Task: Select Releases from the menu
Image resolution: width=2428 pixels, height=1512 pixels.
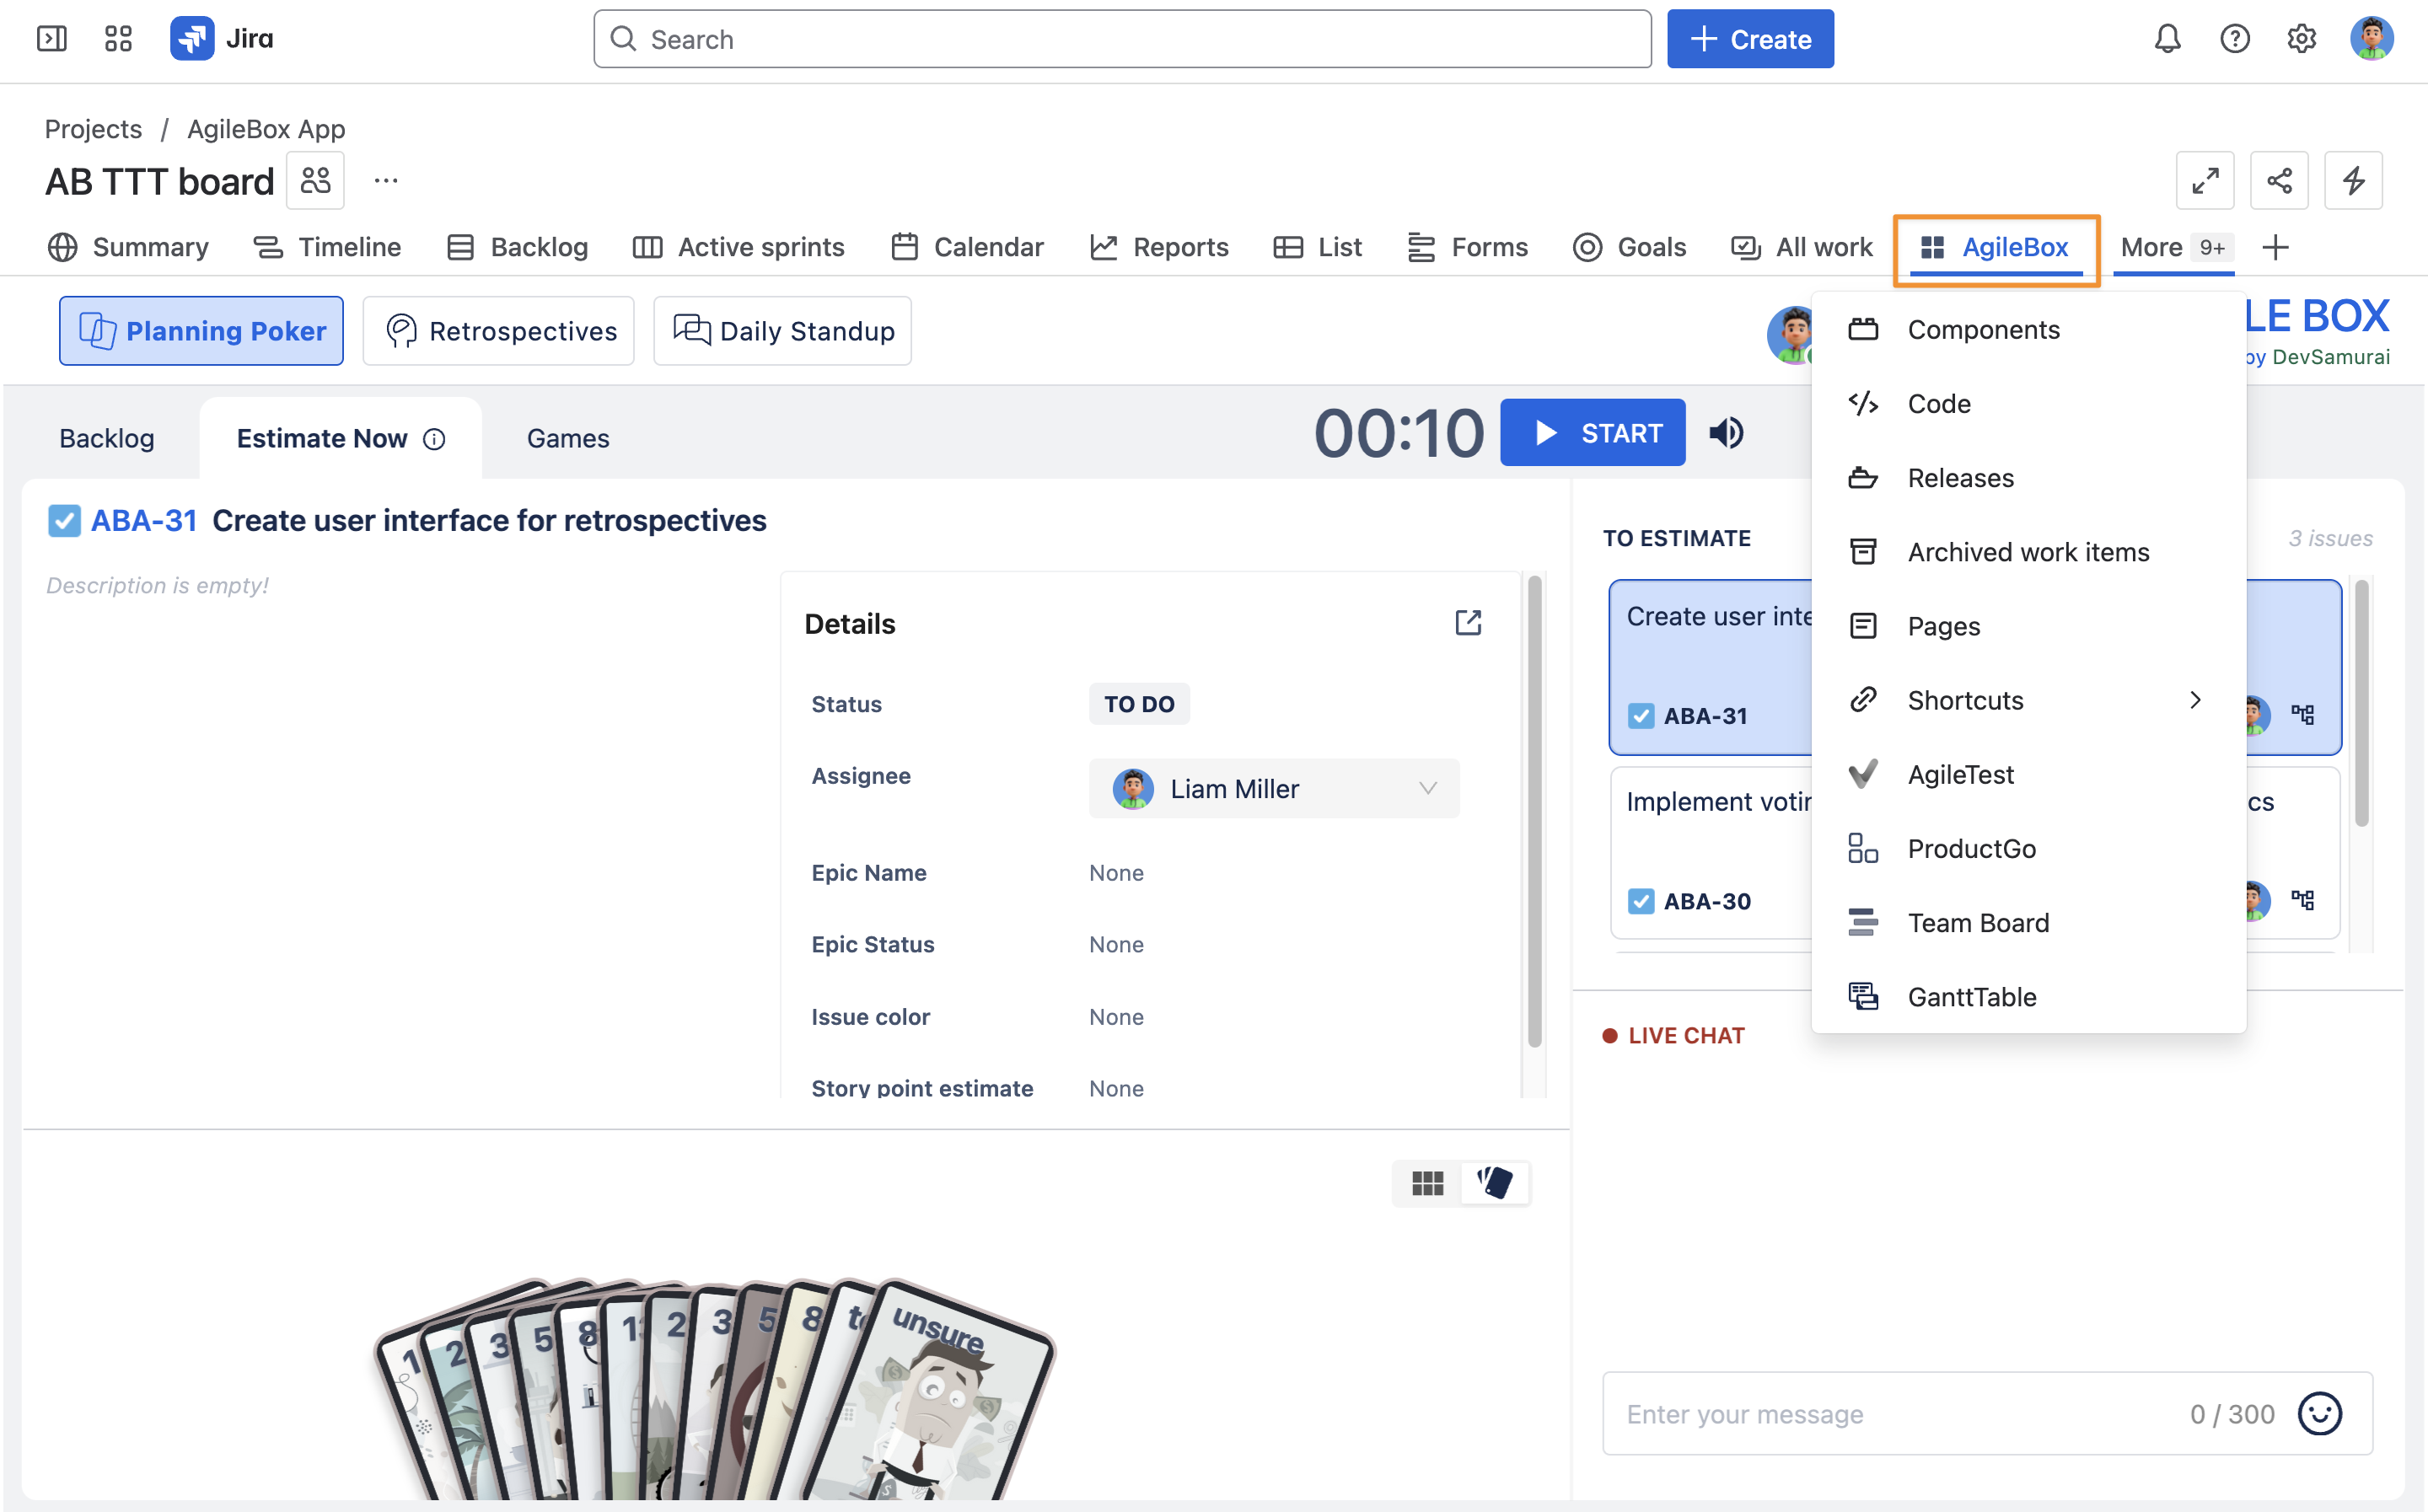Action: 1960,478
